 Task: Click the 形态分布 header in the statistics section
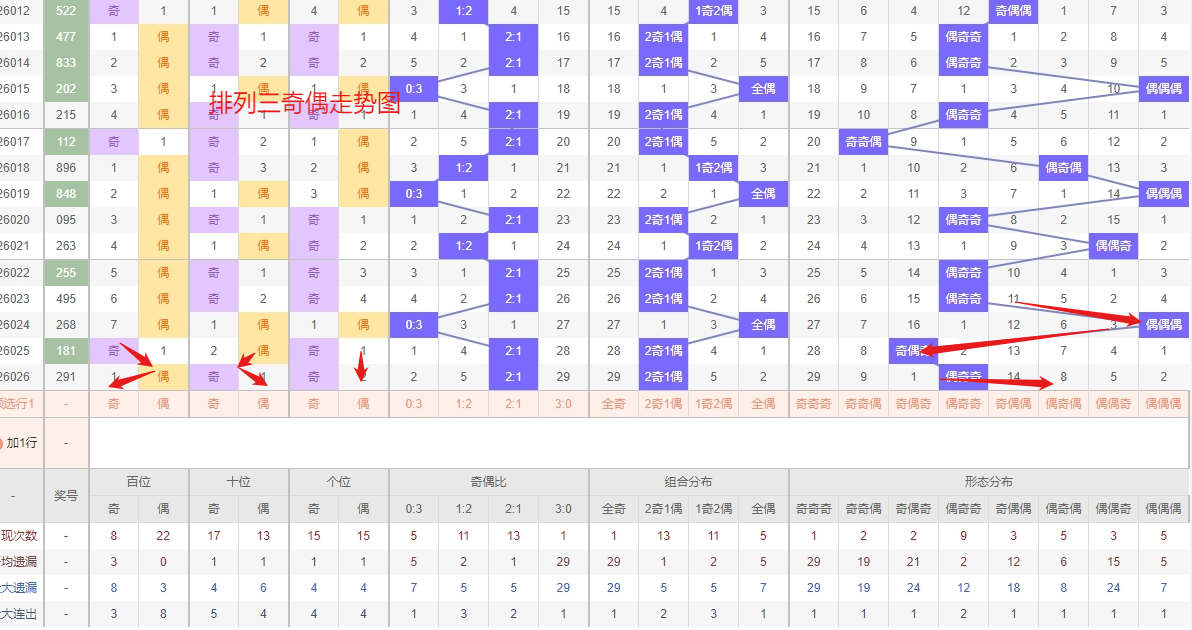coord(988,482)
